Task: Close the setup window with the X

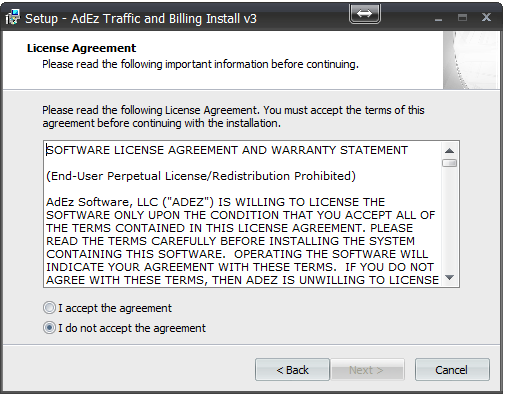Action: point(486,17)
